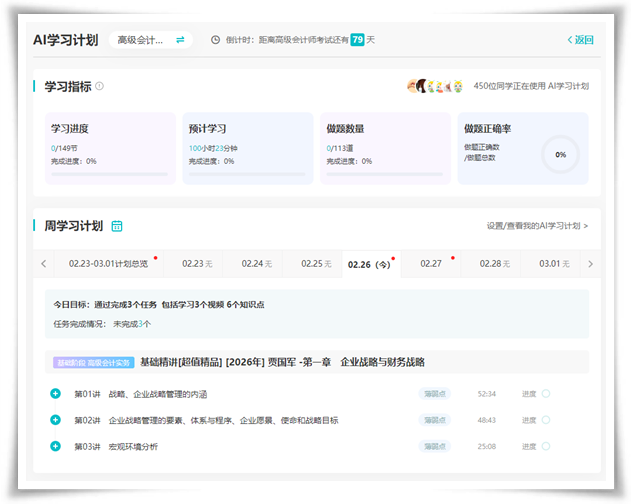This screenshot has width=631, height=504.
Task: Toggle progress circle for 第01讲
Action: pyautogui.click(x=546, y=393)
